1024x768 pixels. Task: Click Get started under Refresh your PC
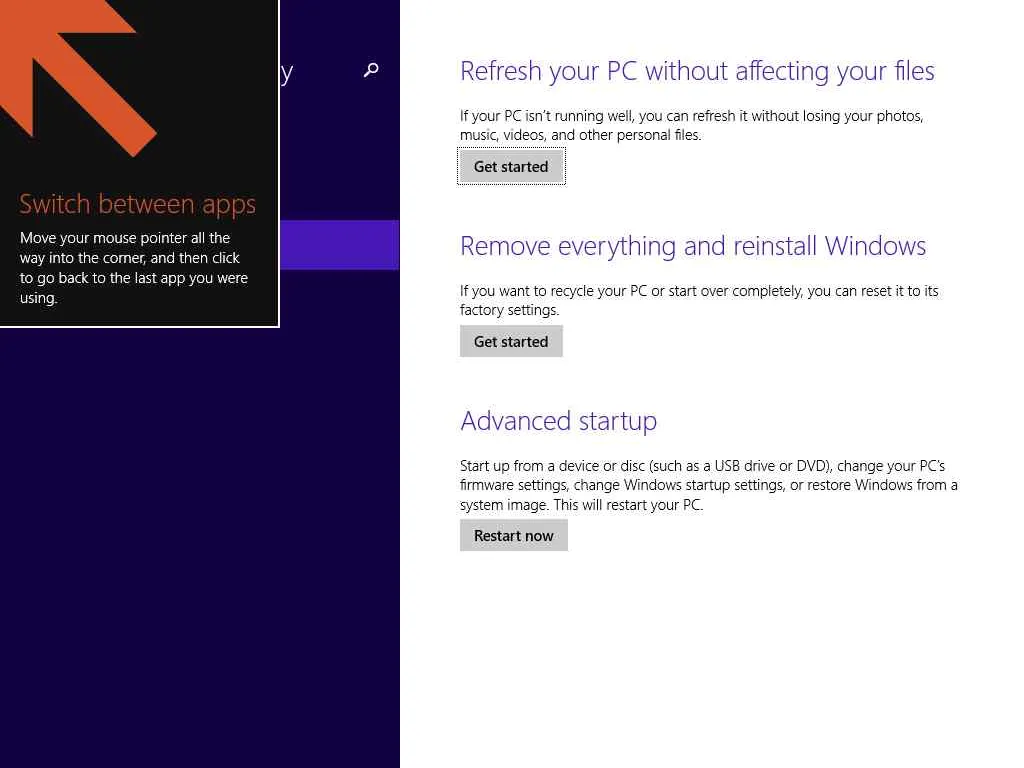[x=511, y=167]
